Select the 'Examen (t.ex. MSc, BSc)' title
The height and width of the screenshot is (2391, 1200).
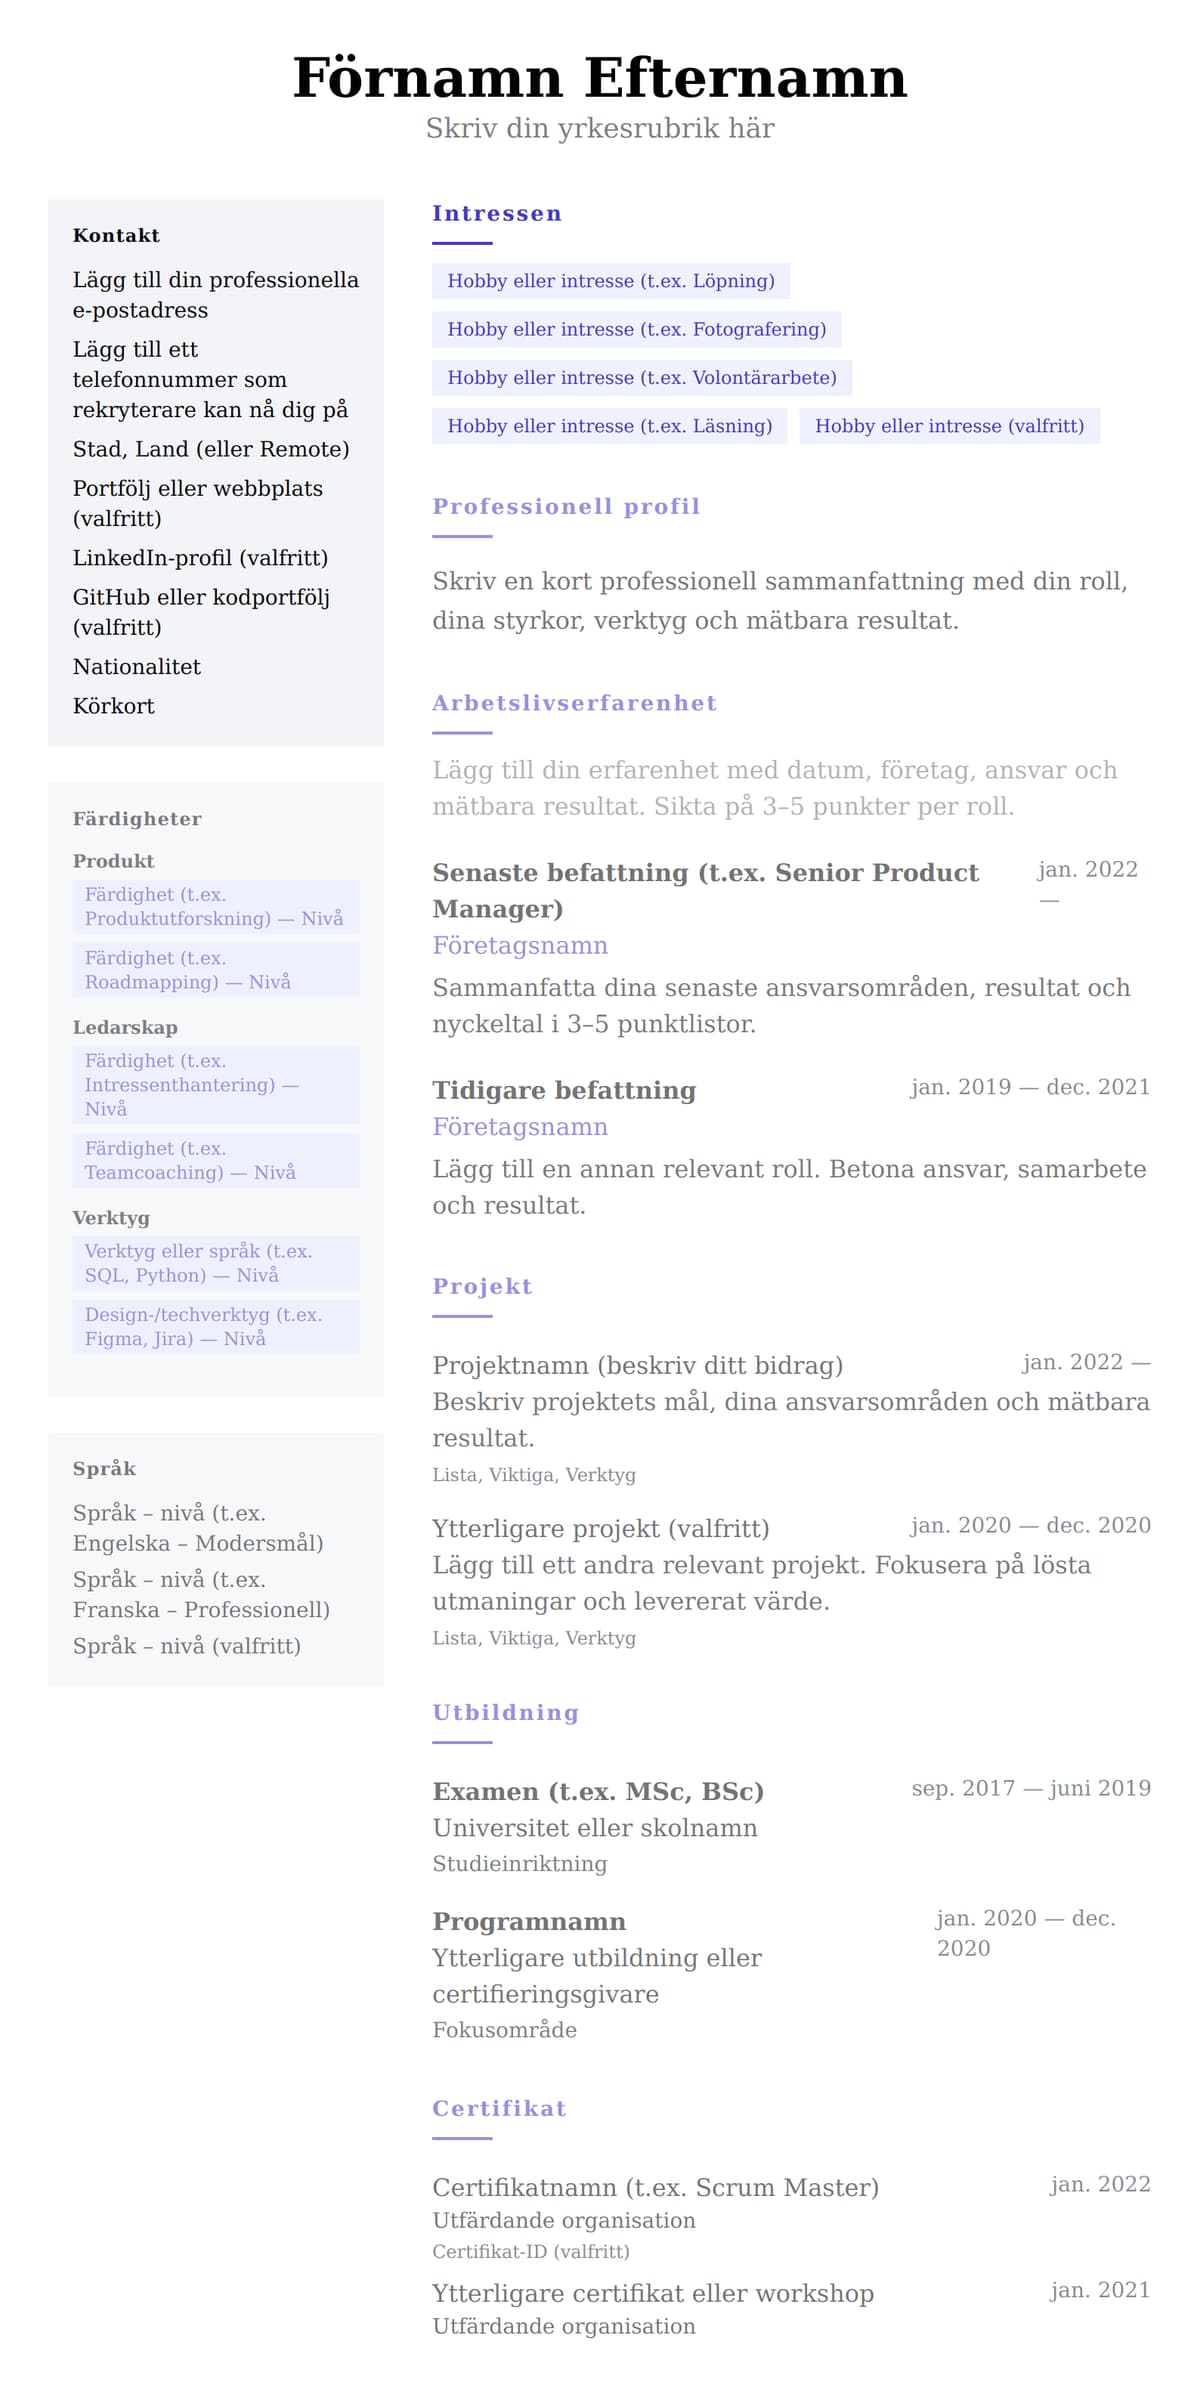click(x=598, y=1791)
